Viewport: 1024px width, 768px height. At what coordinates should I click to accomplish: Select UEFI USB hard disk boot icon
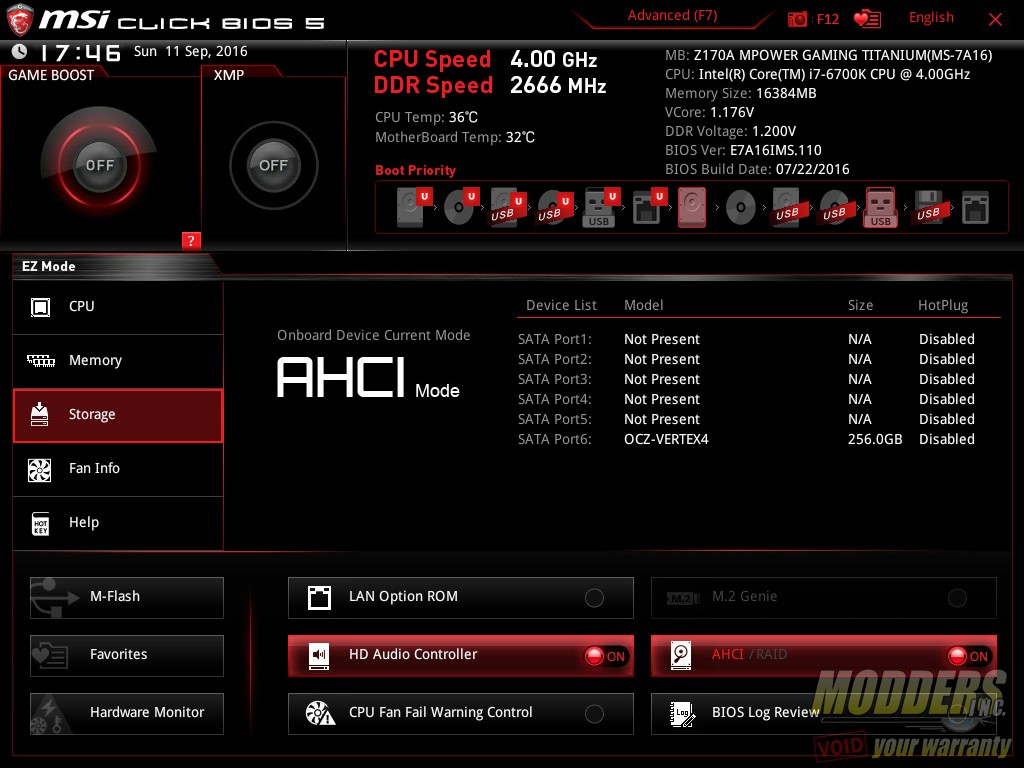pyautogui.click(x=507, y=207)
